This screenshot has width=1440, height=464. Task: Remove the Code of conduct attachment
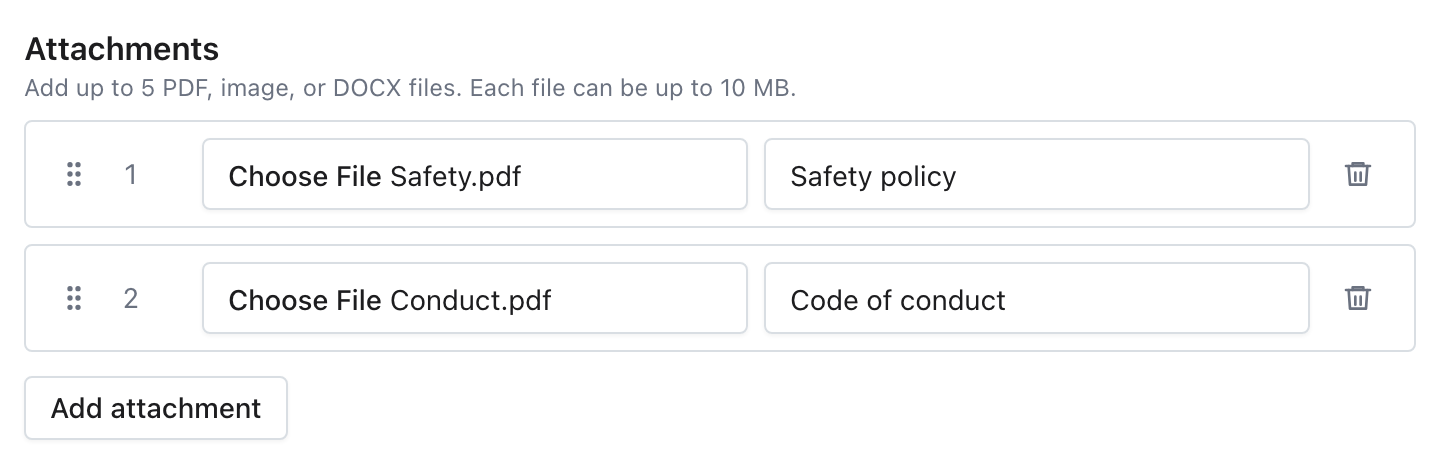pyautogui.click(x=1357, y=298)
